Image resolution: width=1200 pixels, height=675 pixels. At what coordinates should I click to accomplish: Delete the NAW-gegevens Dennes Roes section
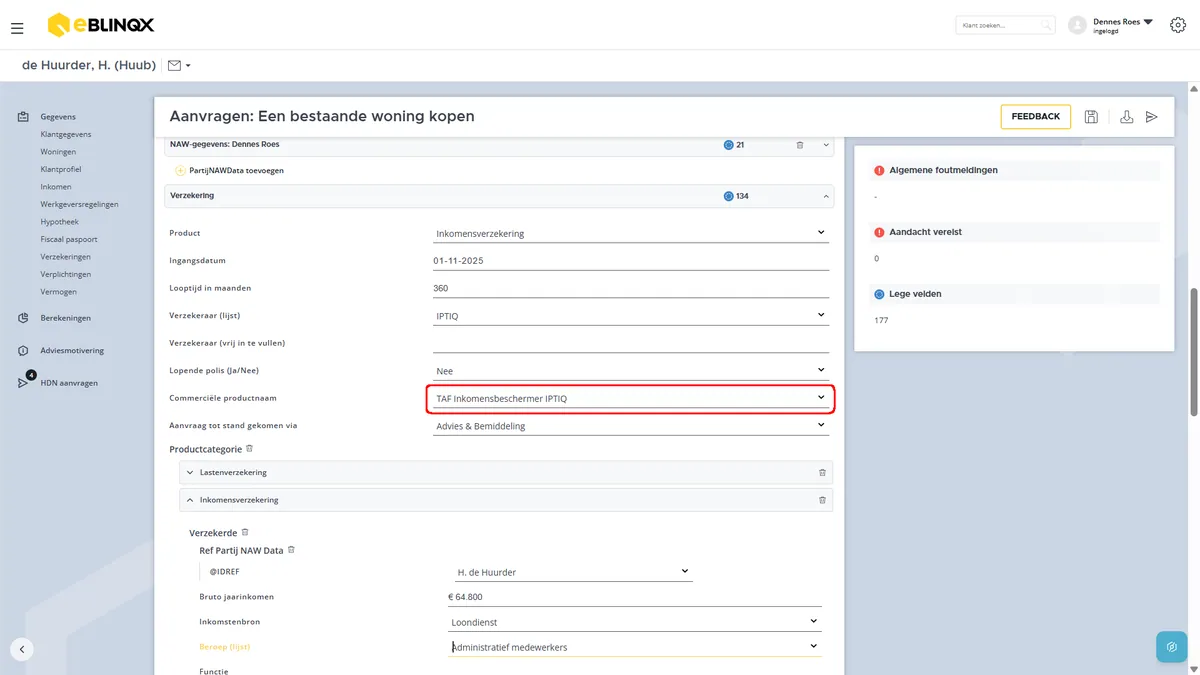800,145
